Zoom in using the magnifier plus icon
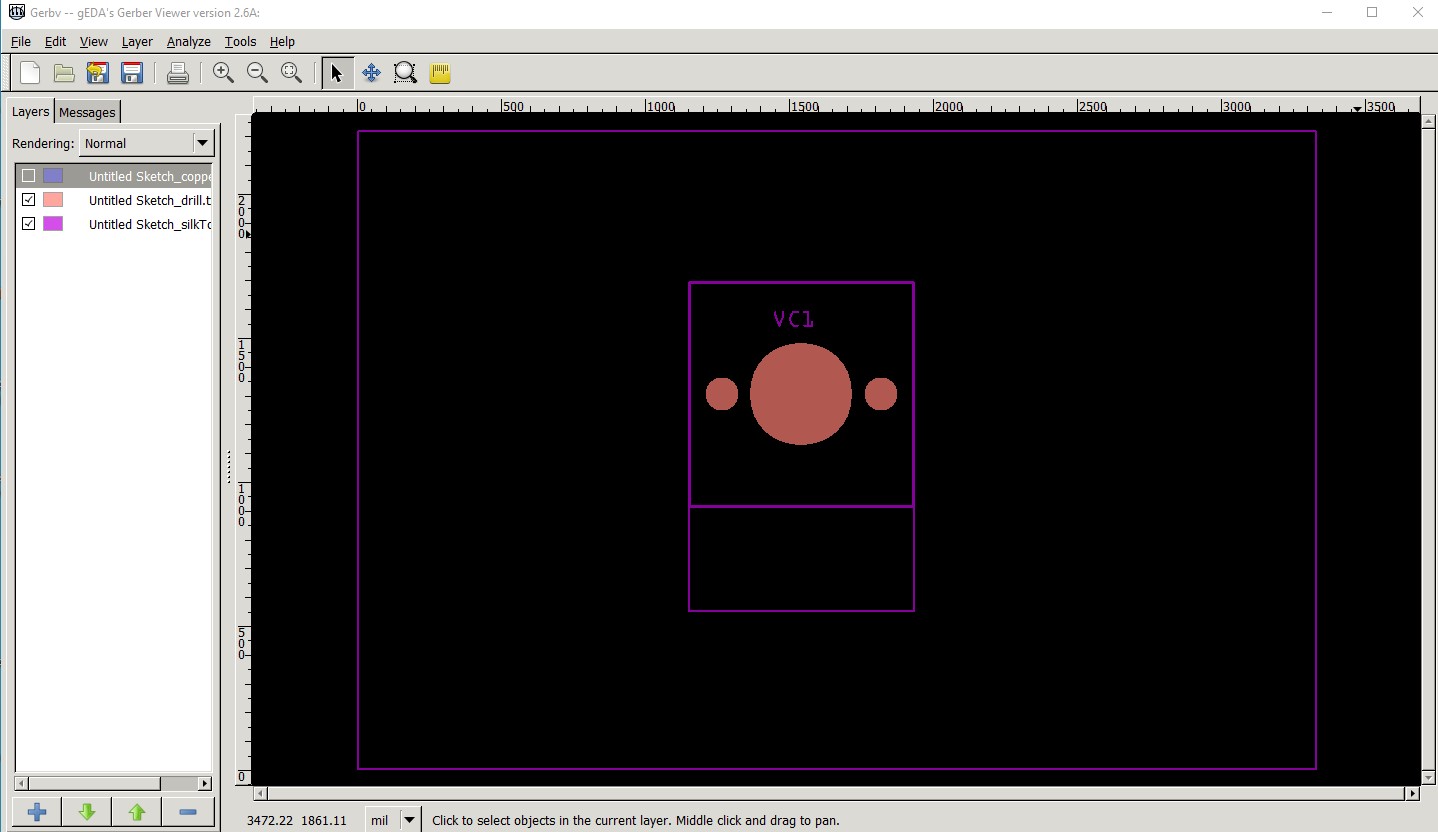 point(223,73)
